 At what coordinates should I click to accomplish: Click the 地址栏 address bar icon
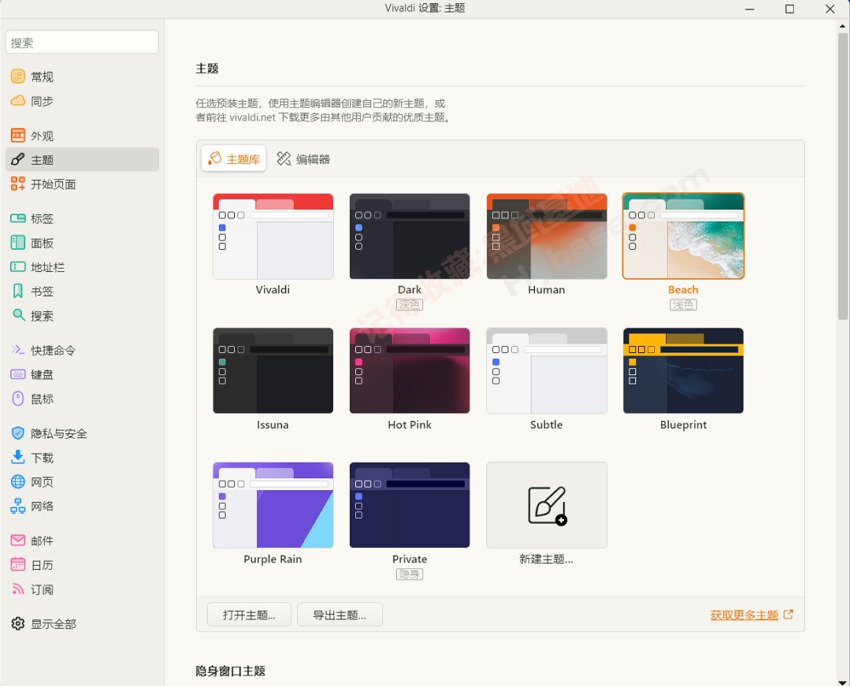click(x=18, y=267)
